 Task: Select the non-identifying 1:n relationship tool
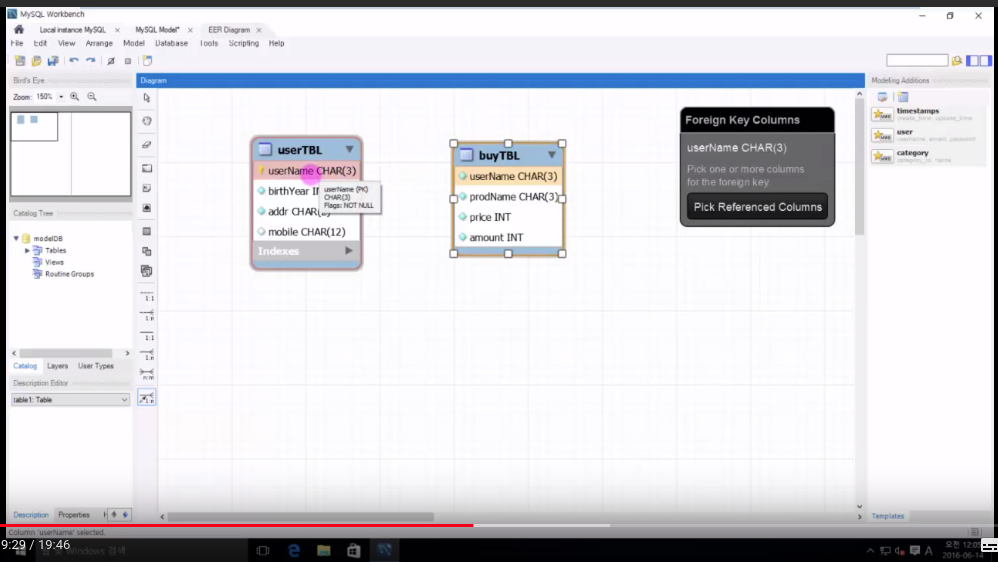pyautogui.click(x=147, y=315)
